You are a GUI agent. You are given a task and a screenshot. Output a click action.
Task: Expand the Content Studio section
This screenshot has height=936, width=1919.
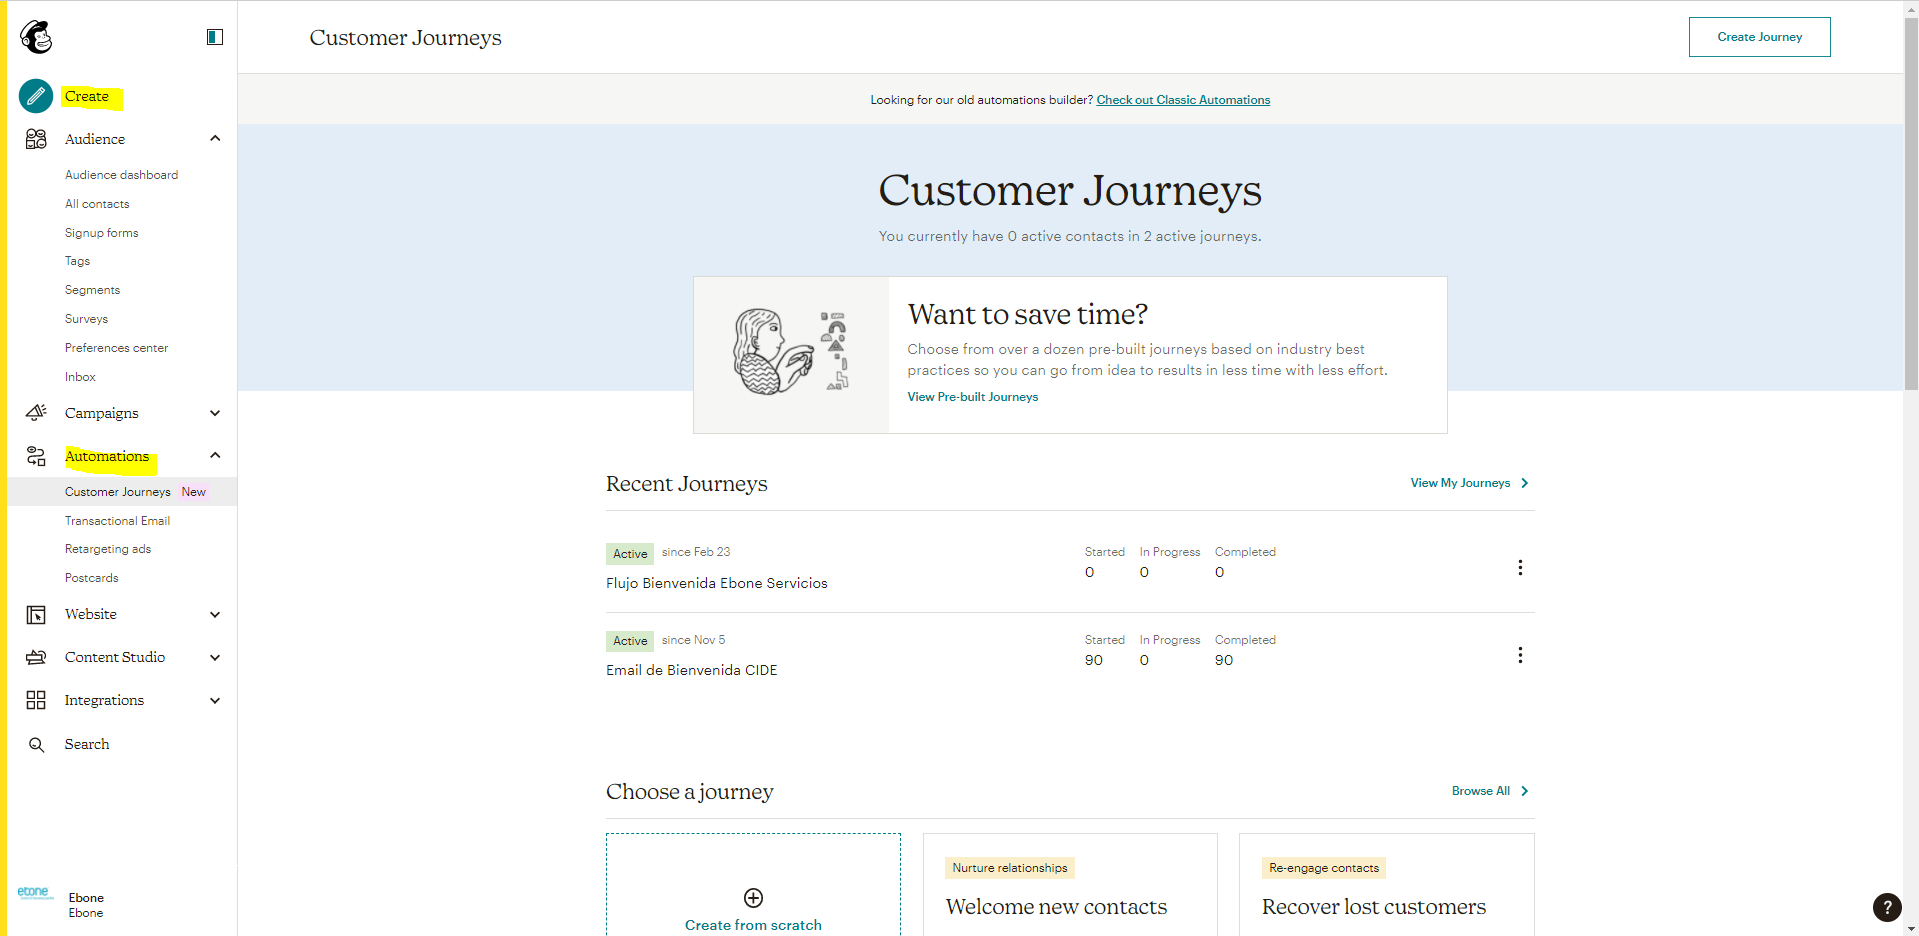point(214,657)
